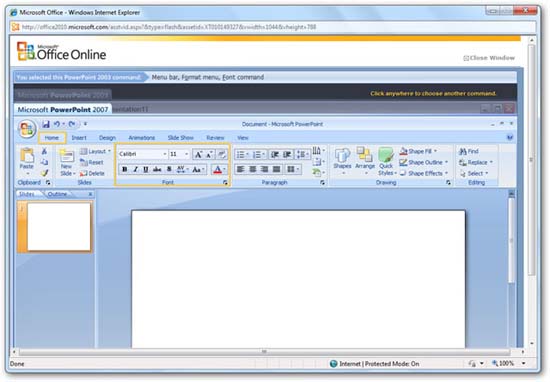Switch to the Outline pane tab
The width and height of the screenshot is (550, 382).
point(57,194)
